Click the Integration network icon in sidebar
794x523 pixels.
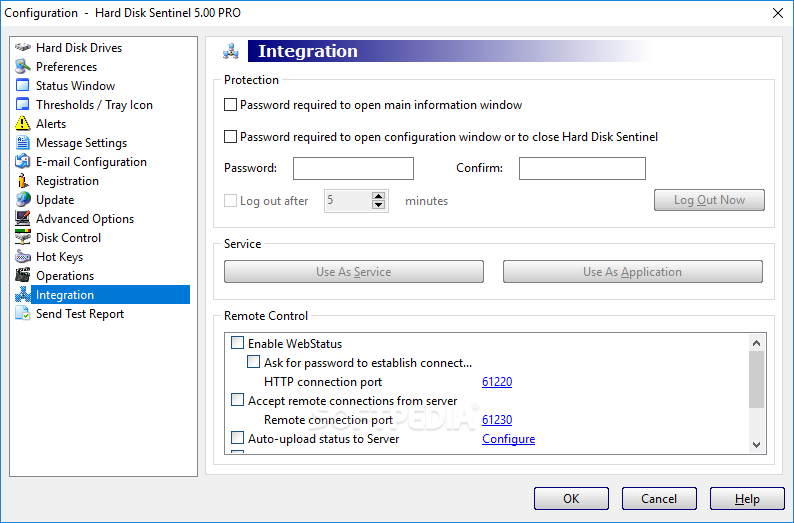pyautogui.click(x=23, y=294)
